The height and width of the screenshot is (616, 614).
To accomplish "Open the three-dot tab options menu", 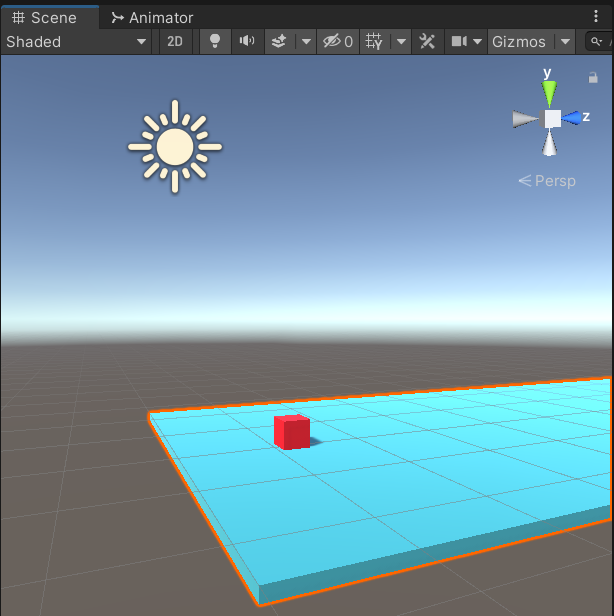I will (596, 16).
